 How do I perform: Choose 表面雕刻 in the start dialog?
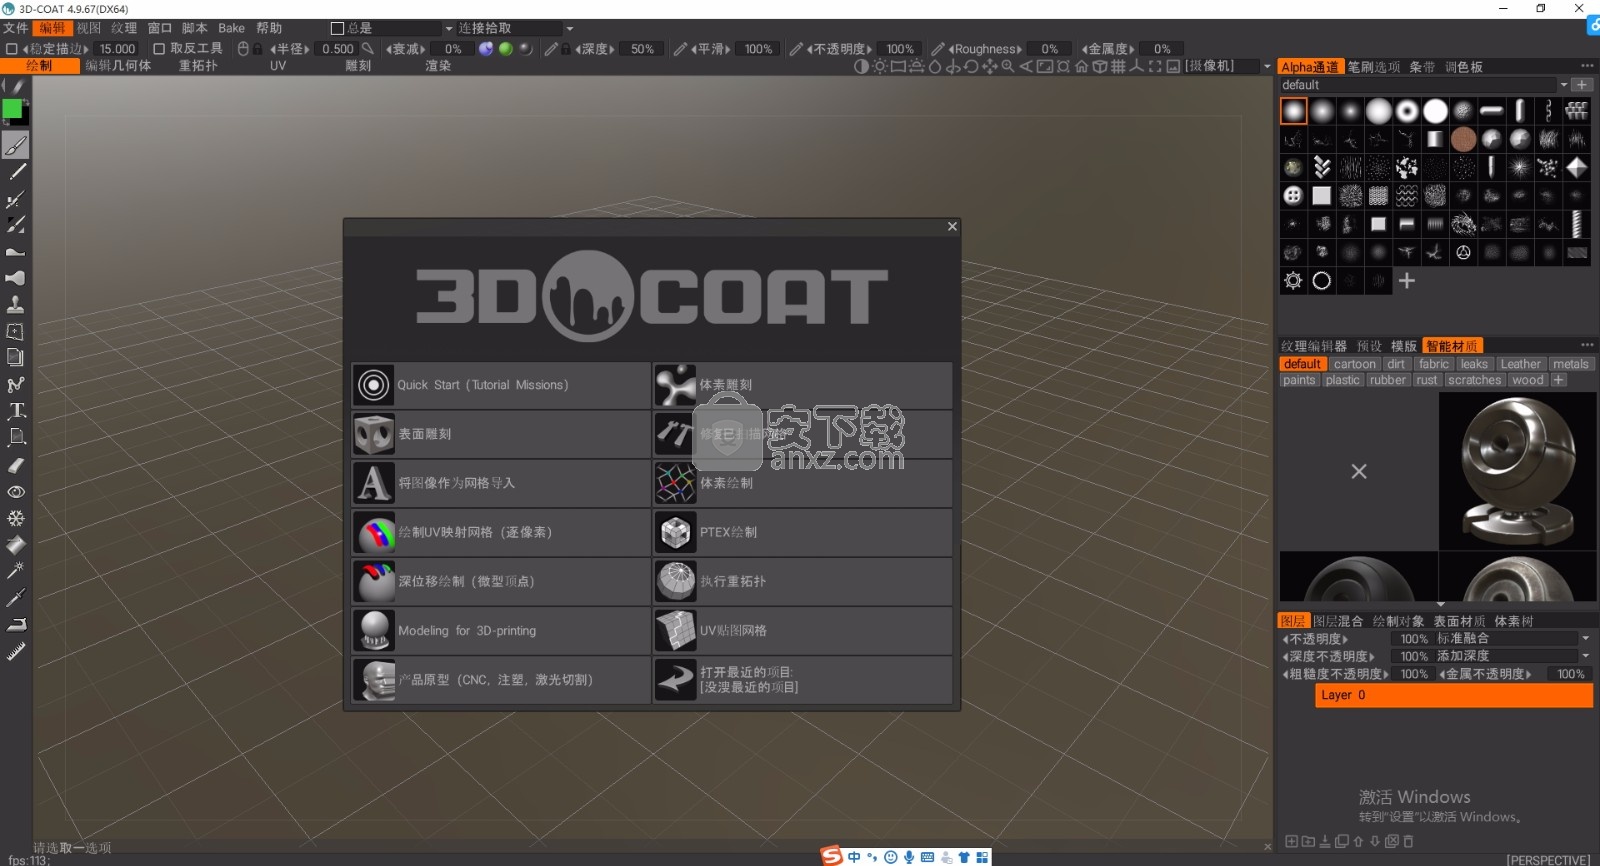[x=501, y=434]
